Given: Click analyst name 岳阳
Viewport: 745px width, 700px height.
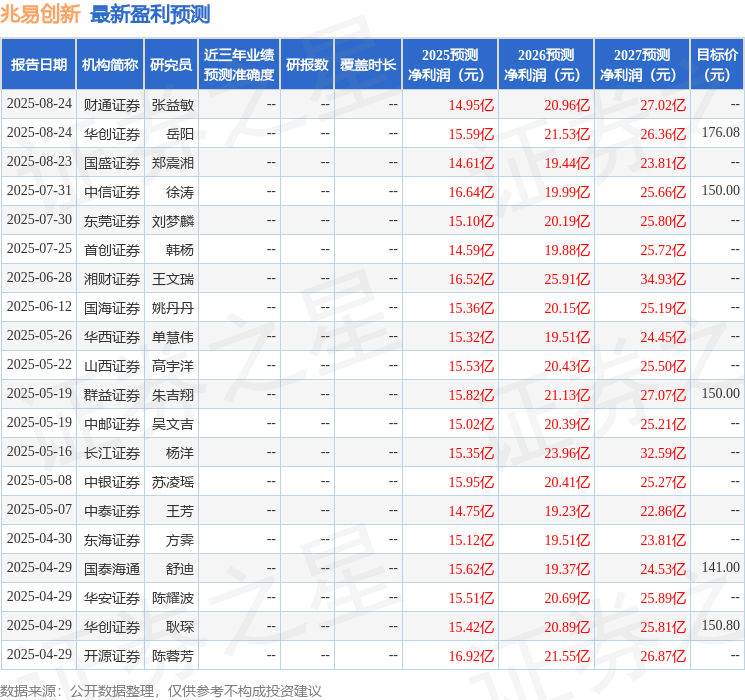Looking at the screenshot, I should click(x=180, y=134).
